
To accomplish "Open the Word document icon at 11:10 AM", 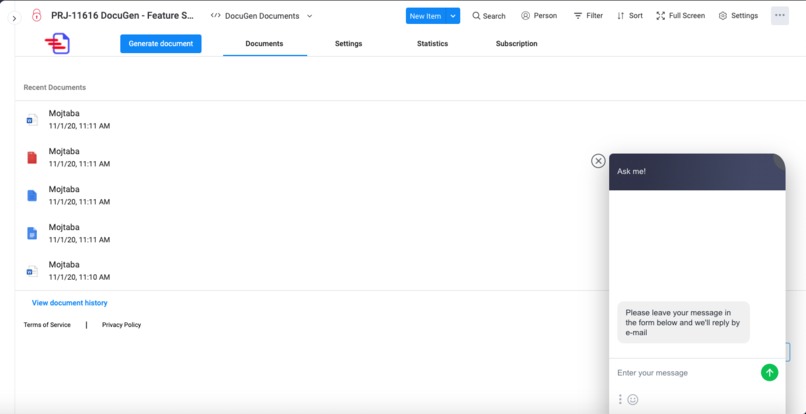I will pyautogui.click(x=32, y=271).
